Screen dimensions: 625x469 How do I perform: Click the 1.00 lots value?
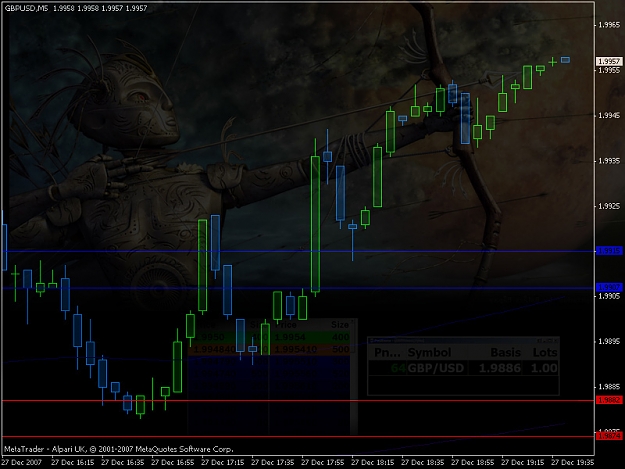(x=544, y=368)
